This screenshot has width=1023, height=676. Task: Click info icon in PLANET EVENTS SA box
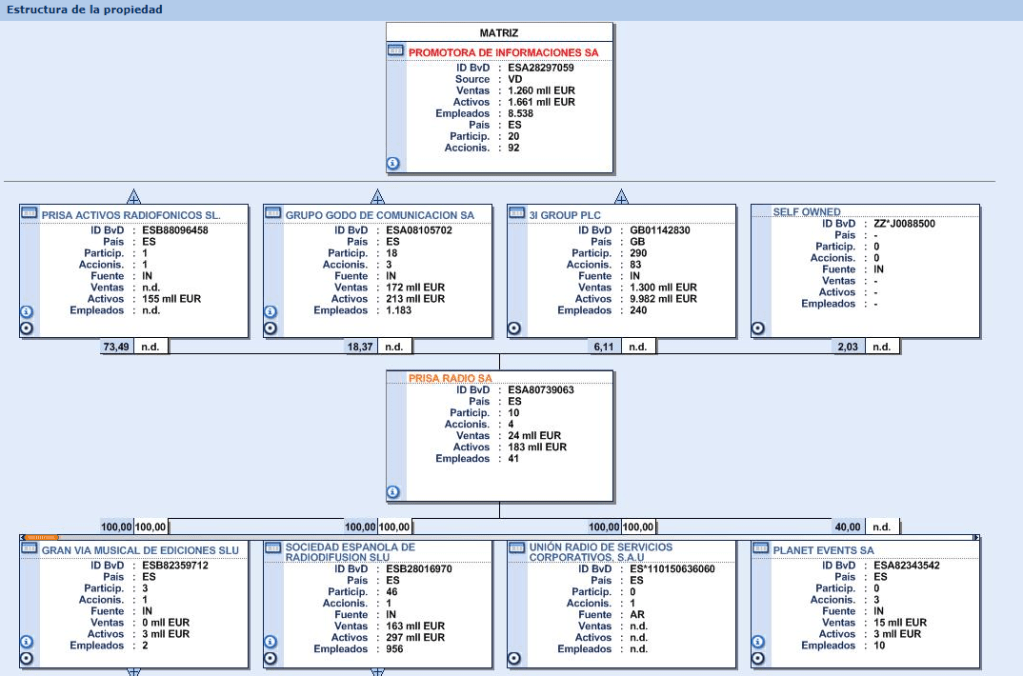758,642
